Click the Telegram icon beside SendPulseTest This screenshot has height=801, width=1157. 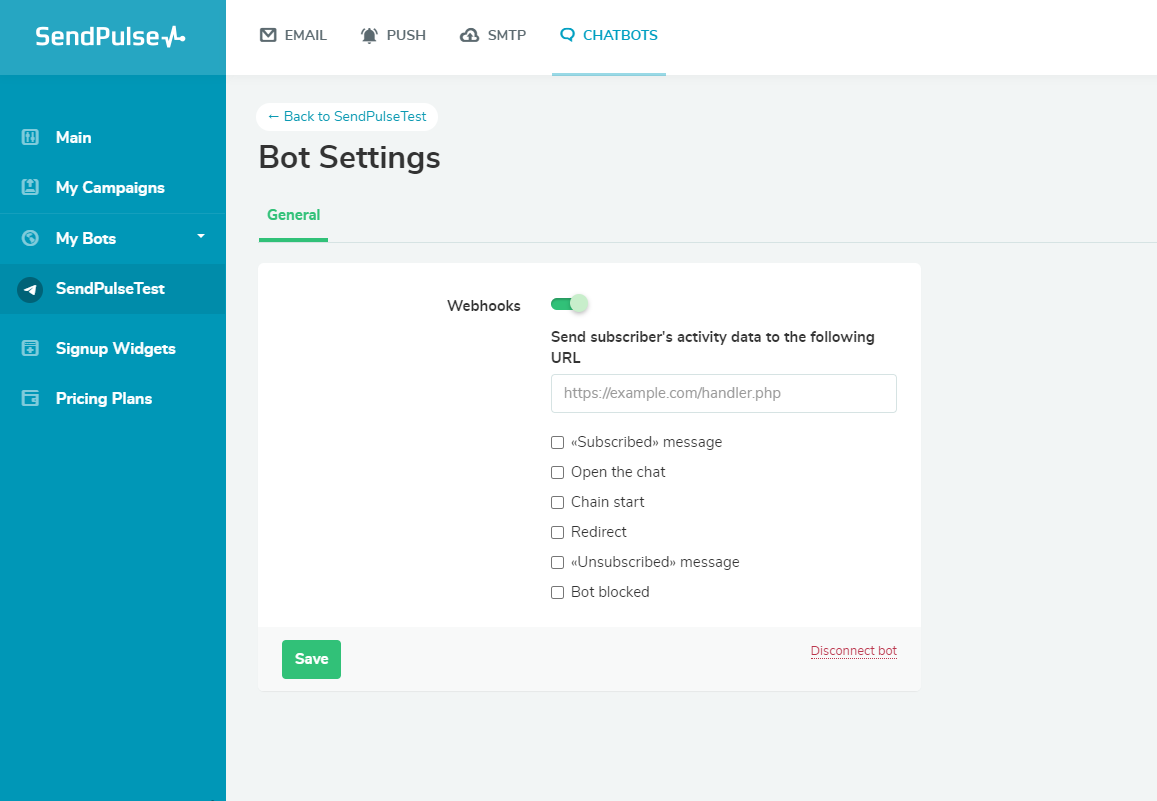pos(30,289)
